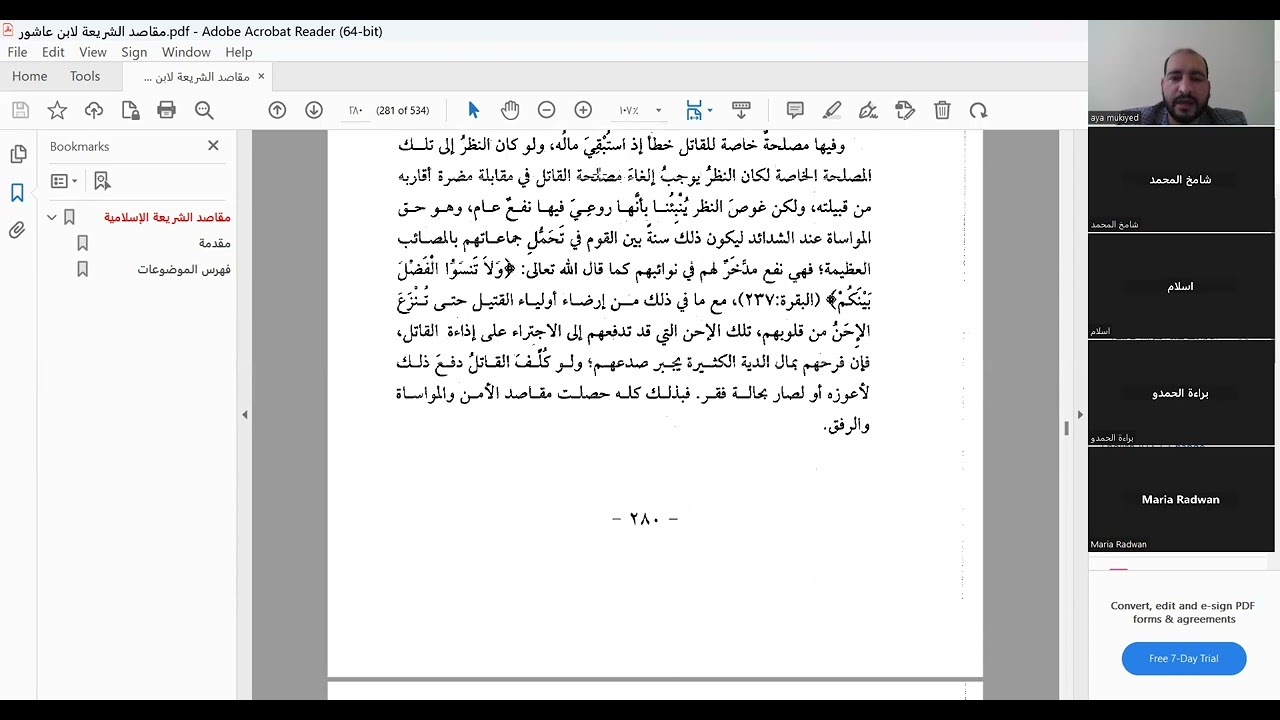Viewport: 1280px width, 720px height.
Task: Expand the right tools pane arrow
Action: point(1079,414)
